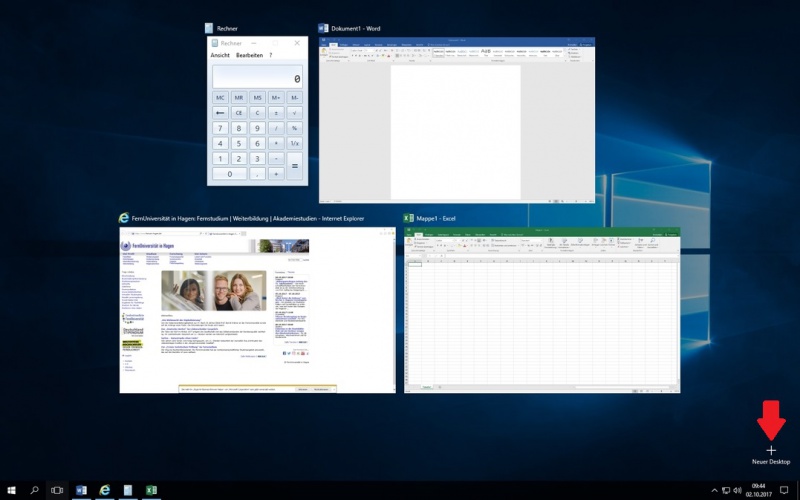
Task: Click digit 8 in Rechner
Action: (x=239, y=128)
